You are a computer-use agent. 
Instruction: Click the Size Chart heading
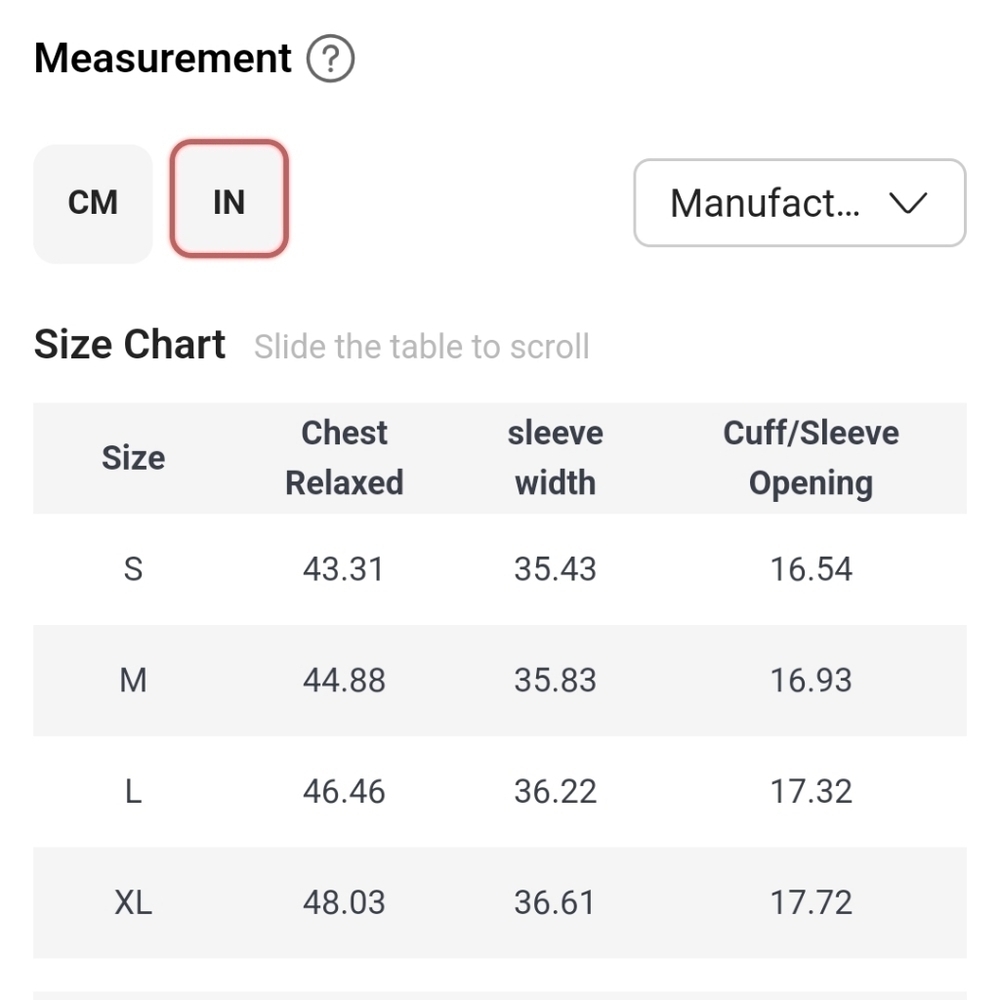130,345
